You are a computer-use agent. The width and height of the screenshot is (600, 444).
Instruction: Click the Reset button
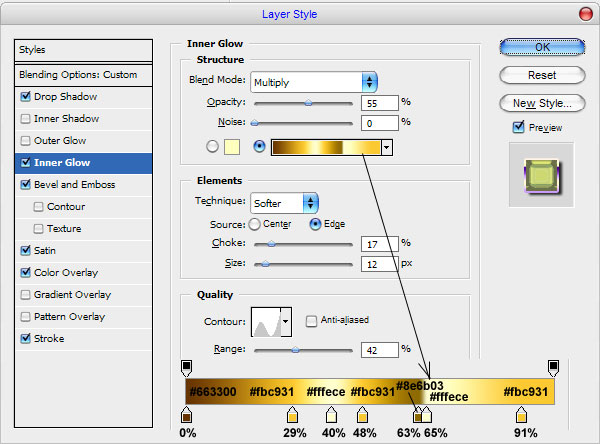[x=542, y=75]
